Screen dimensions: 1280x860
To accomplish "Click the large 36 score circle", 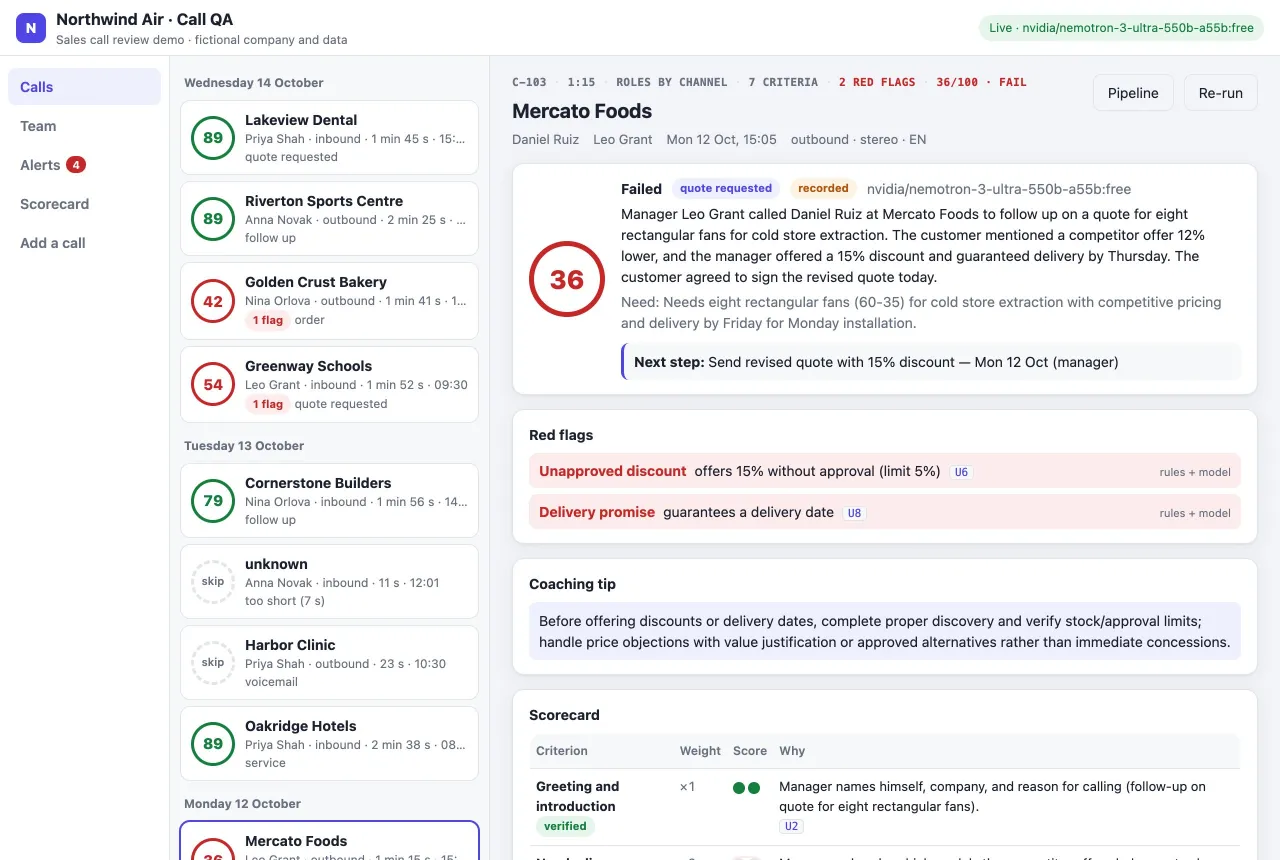I will (567, 279).
